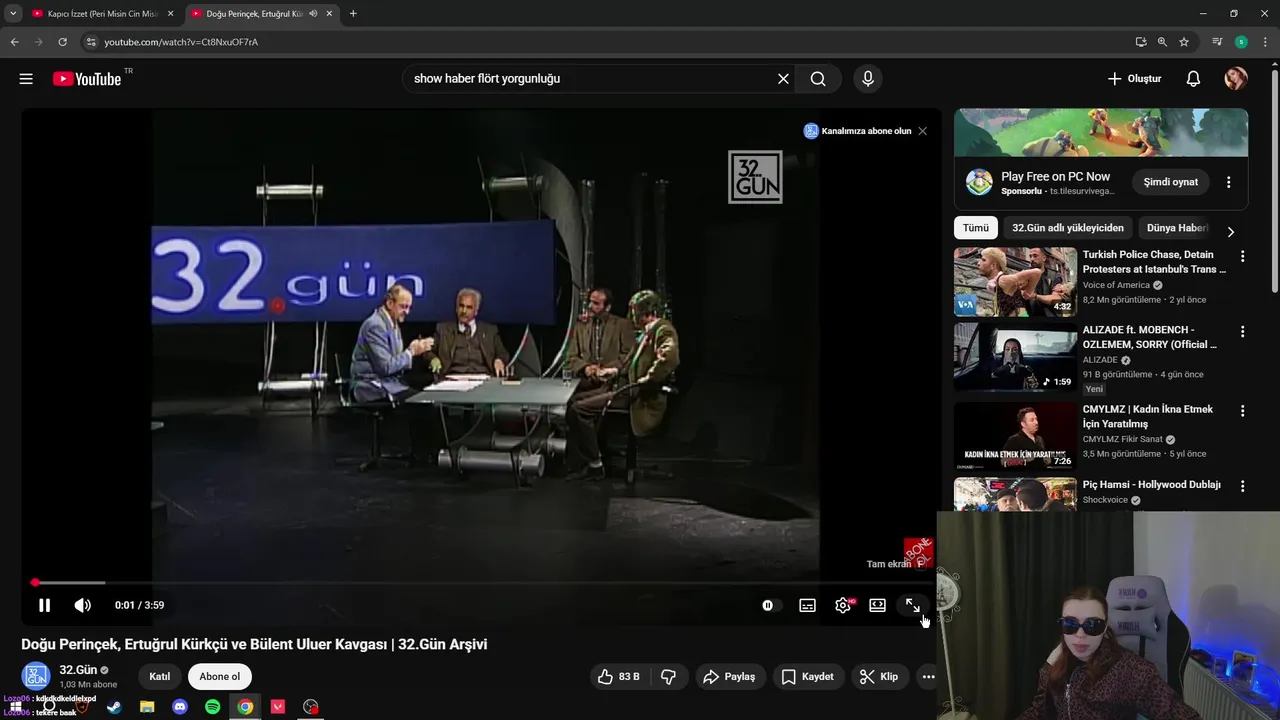Click in the YouTube search field

click(x=590, y=79)
